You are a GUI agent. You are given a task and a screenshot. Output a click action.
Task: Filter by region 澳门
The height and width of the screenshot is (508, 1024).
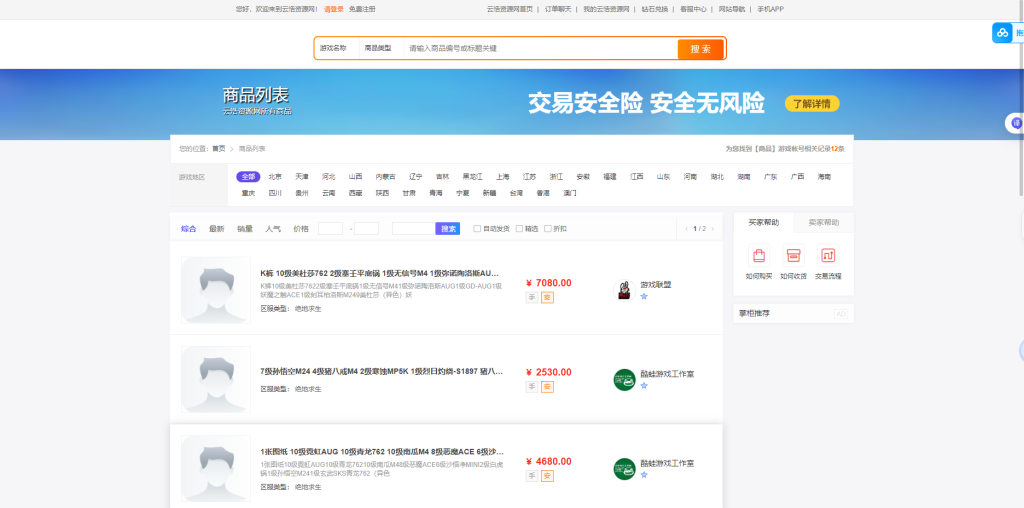pos(569,193)
